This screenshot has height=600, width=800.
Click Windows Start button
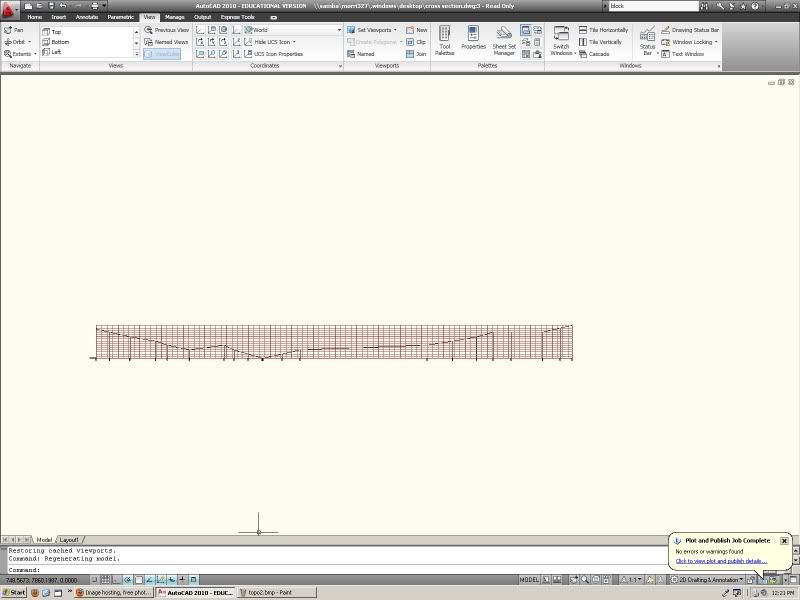(14, 592)
